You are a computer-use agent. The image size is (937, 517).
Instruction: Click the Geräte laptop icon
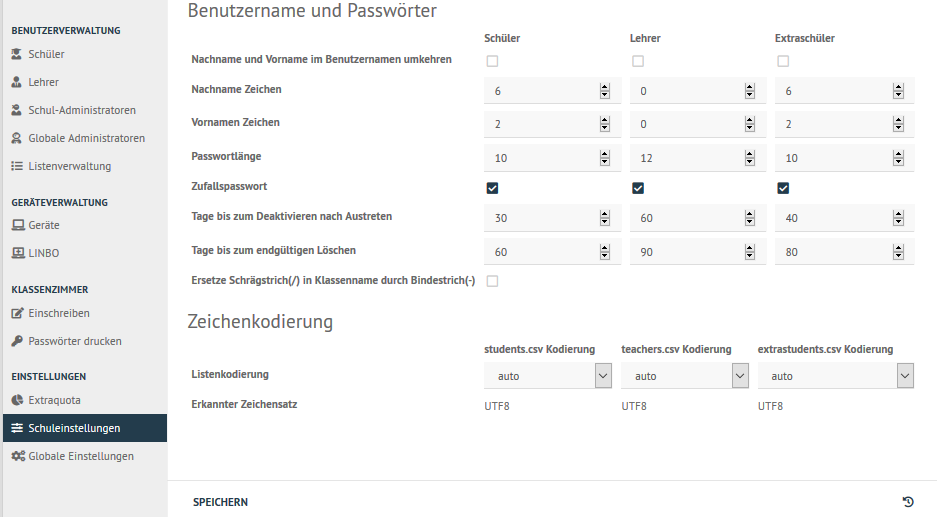coord(18,225)
